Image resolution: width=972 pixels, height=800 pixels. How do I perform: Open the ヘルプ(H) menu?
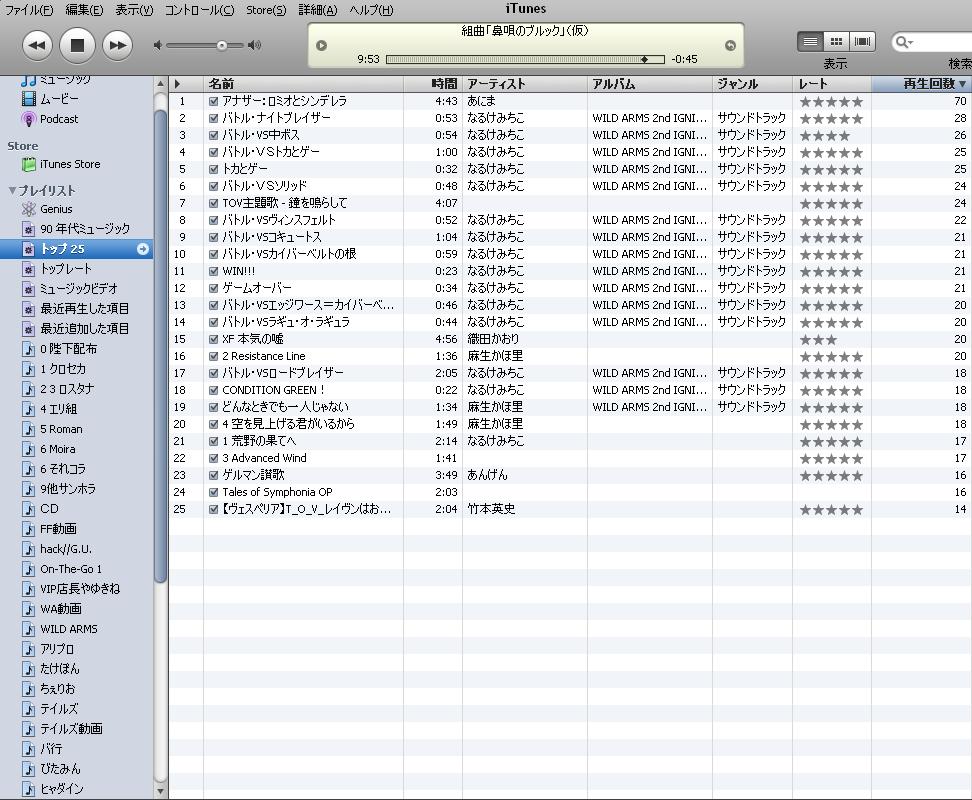tap(371, 10)
